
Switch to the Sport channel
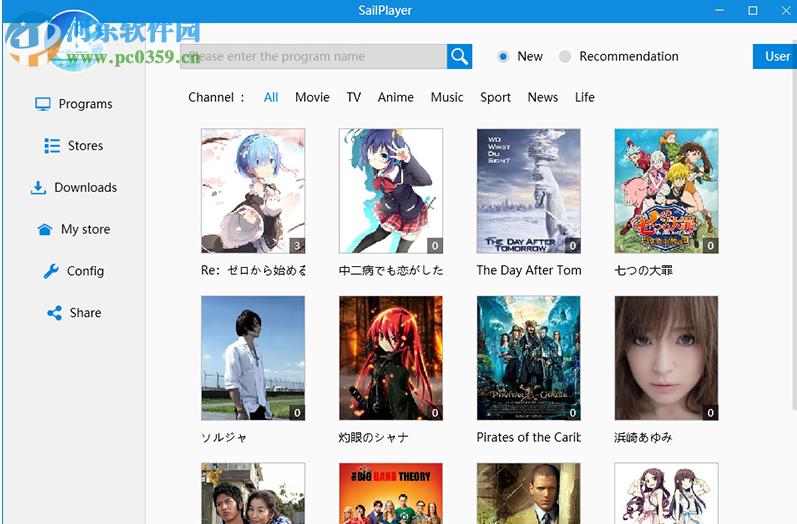pos(495,97)
